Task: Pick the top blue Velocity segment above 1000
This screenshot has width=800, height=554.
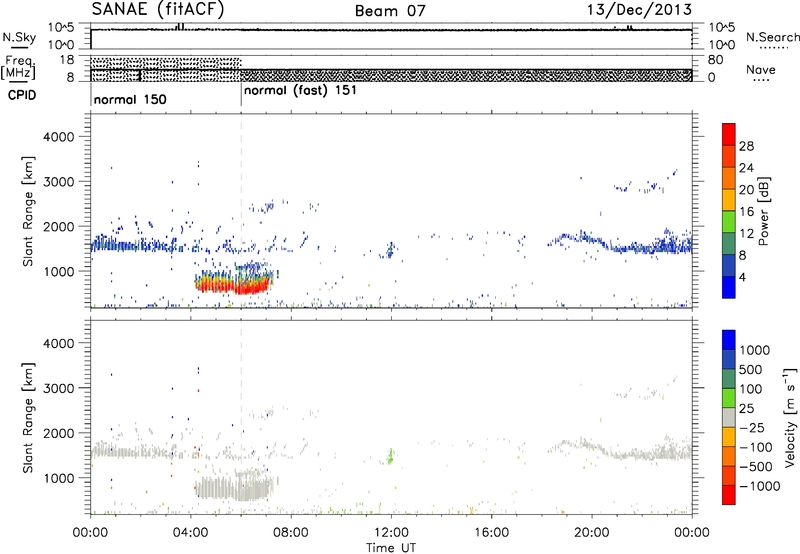Action: tap(729, 340)
